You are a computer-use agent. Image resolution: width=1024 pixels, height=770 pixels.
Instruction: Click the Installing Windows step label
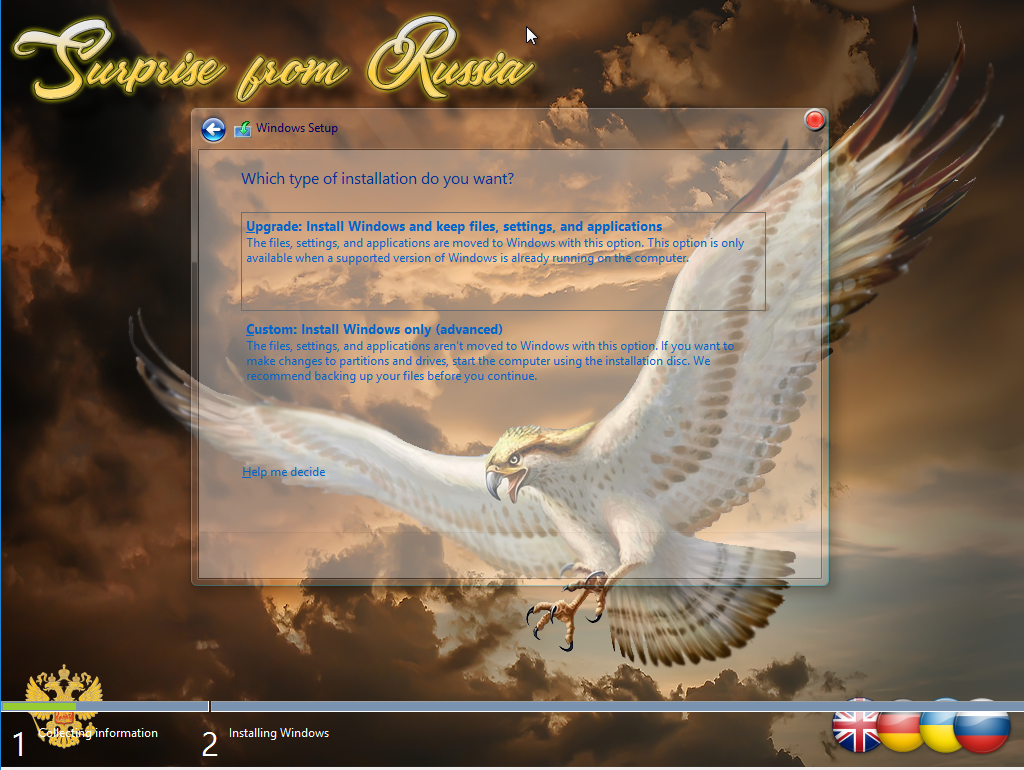(279, 733)
